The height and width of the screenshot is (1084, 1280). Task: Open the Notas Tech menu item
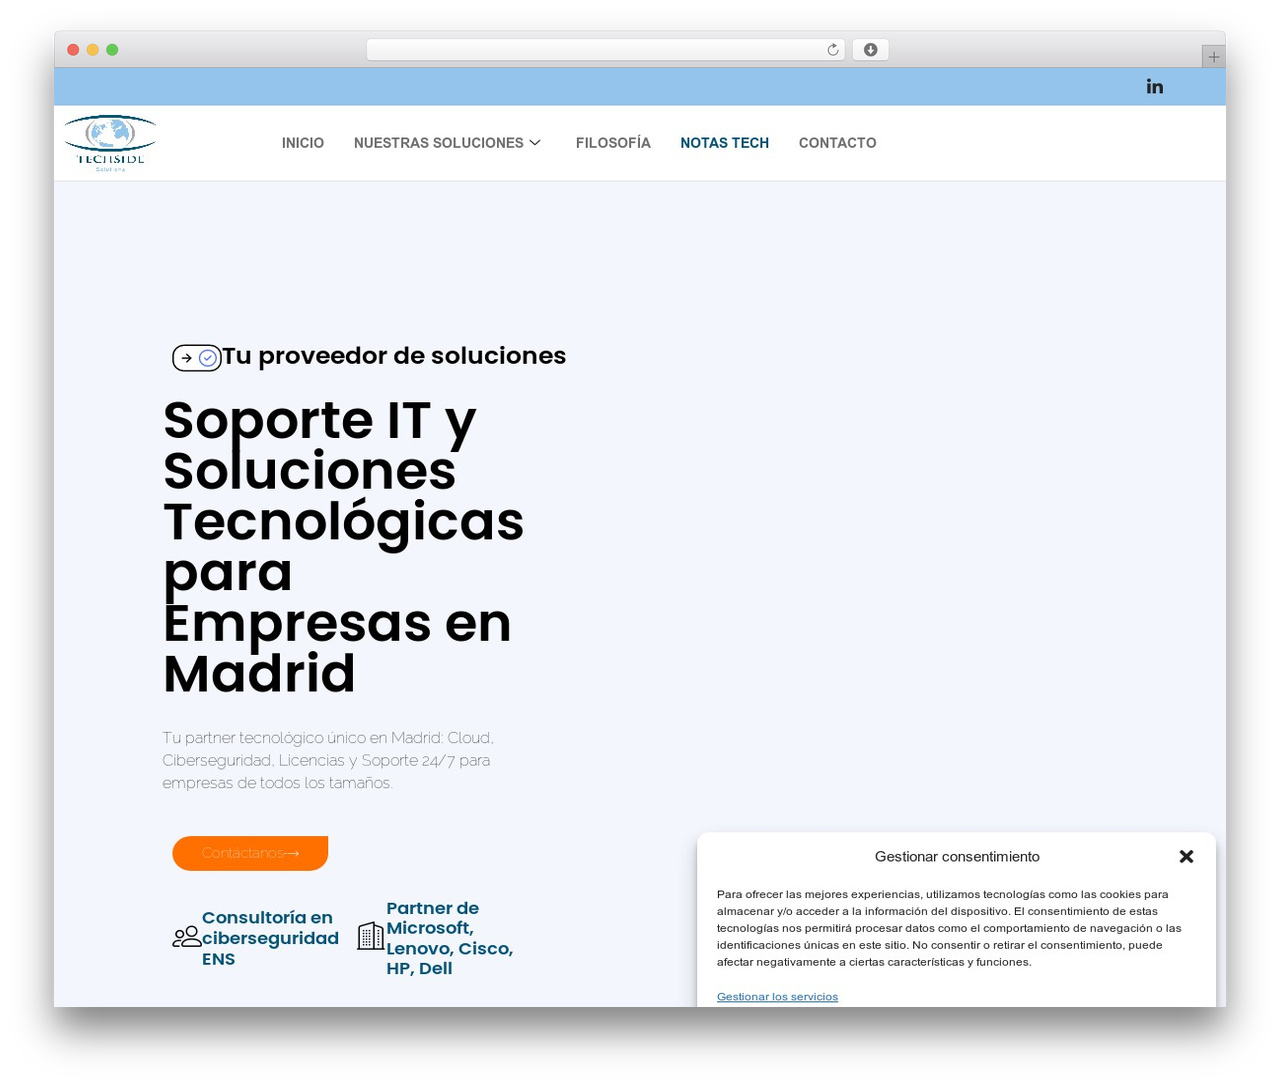725,143
